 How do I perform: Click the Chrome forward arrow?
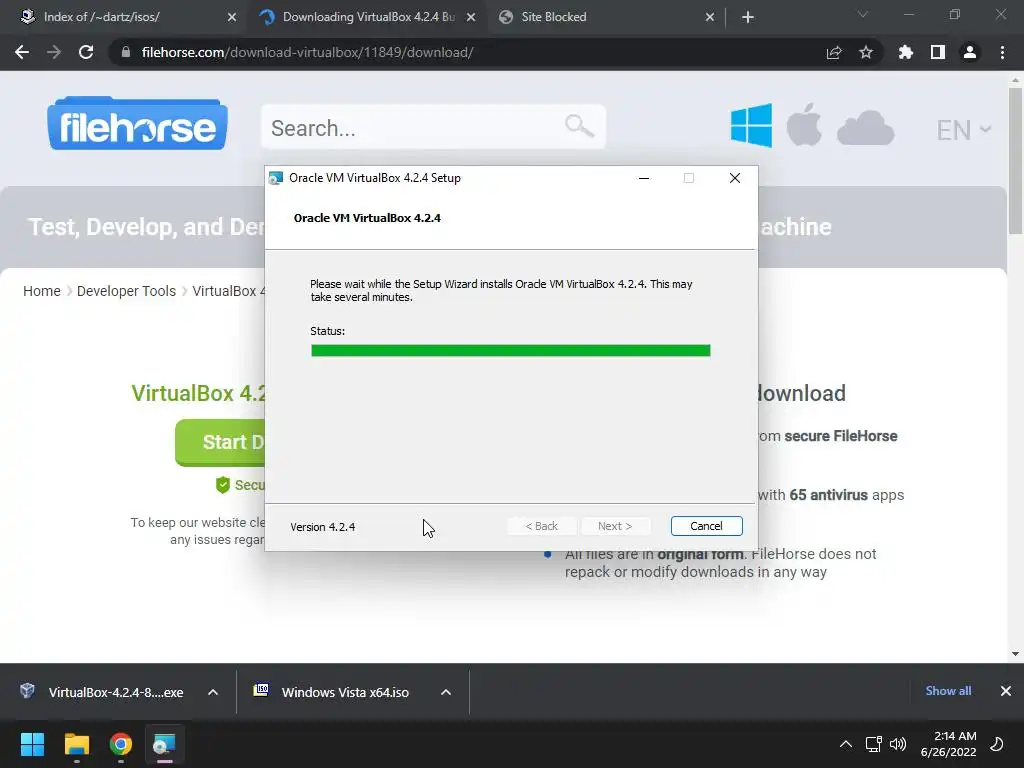point(54,52)
